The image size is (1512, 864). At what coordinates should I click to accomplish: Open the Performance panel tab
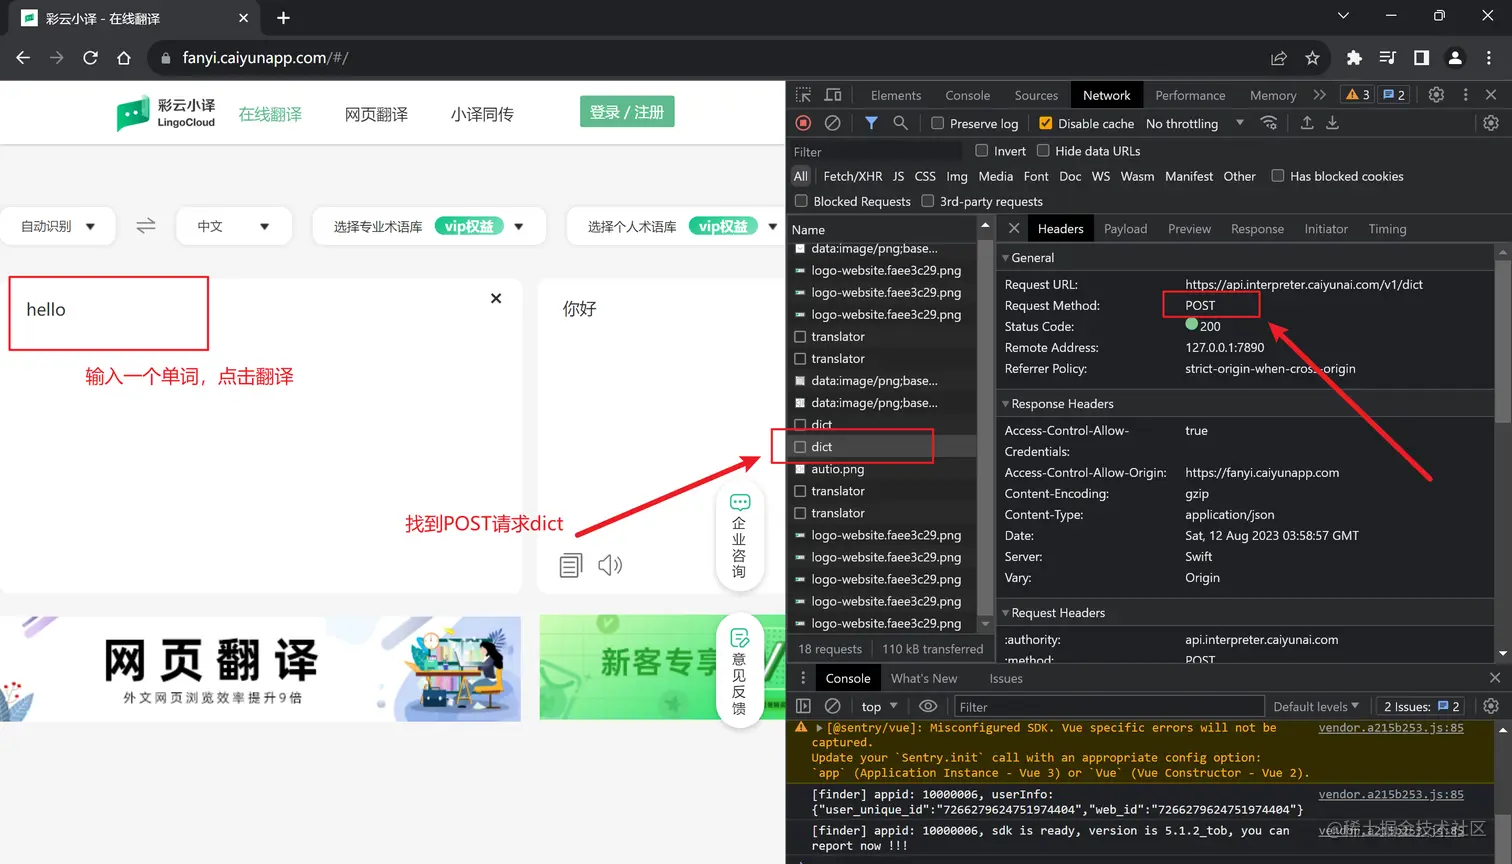tap(1190, 95)
